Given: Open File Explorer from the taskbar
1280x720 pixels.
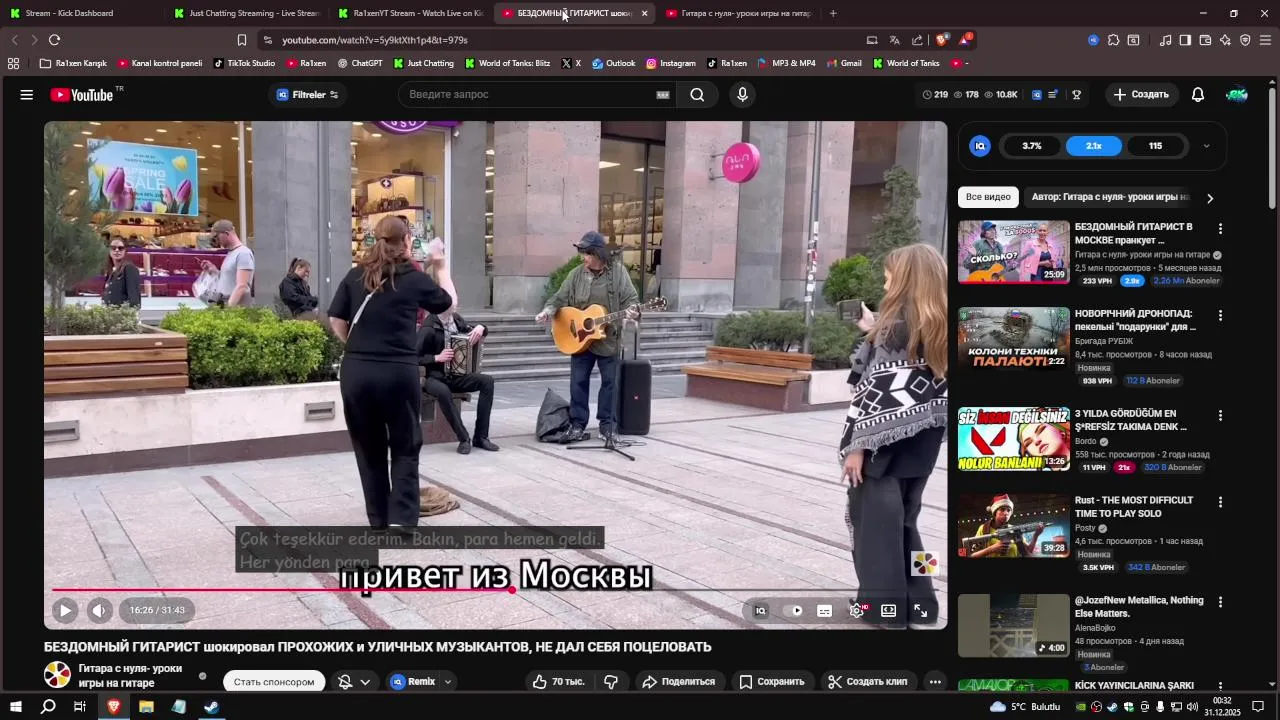Looking at the screenshot, I should tap(146, 707).
